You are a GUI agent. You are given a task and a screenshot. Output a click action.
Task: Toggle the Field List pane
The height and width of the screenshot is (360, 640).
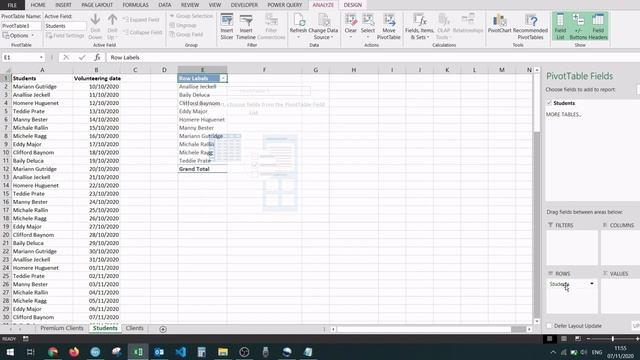[x=560, y=26]
